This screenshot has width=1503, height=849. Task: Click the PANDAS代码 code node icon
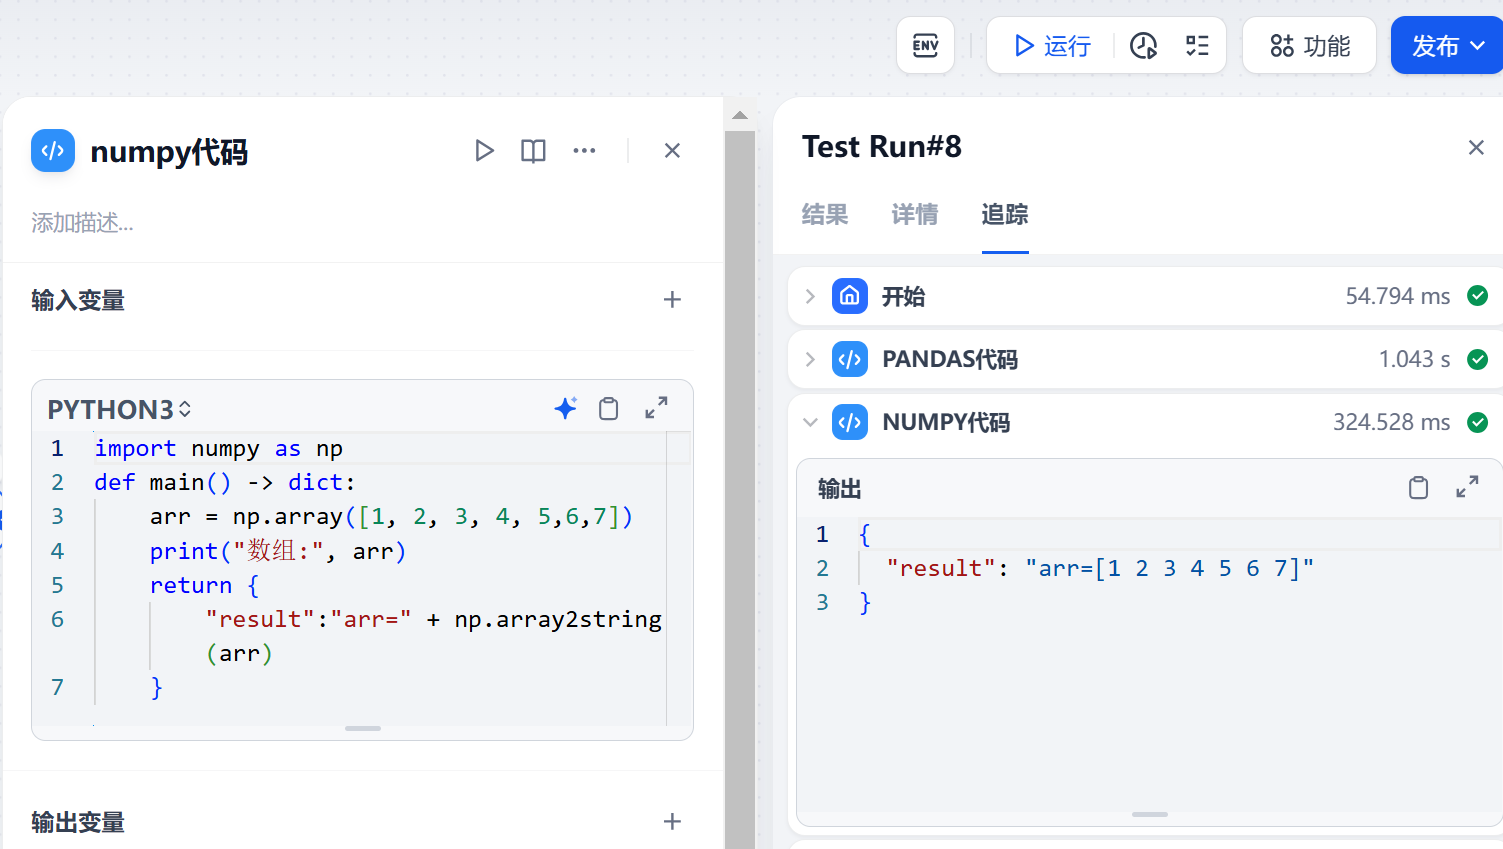(850, 359)
